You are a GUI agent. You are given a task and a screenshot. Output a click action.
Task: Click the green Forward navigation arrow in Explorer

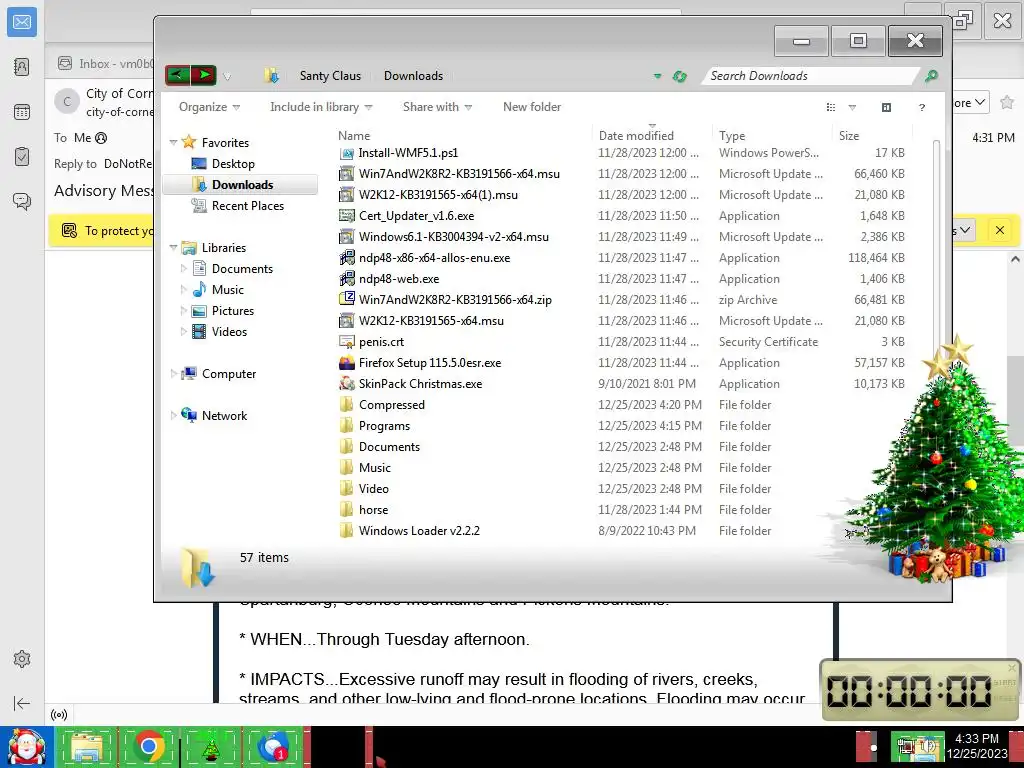pyautogui.click(x=204, y=75)
